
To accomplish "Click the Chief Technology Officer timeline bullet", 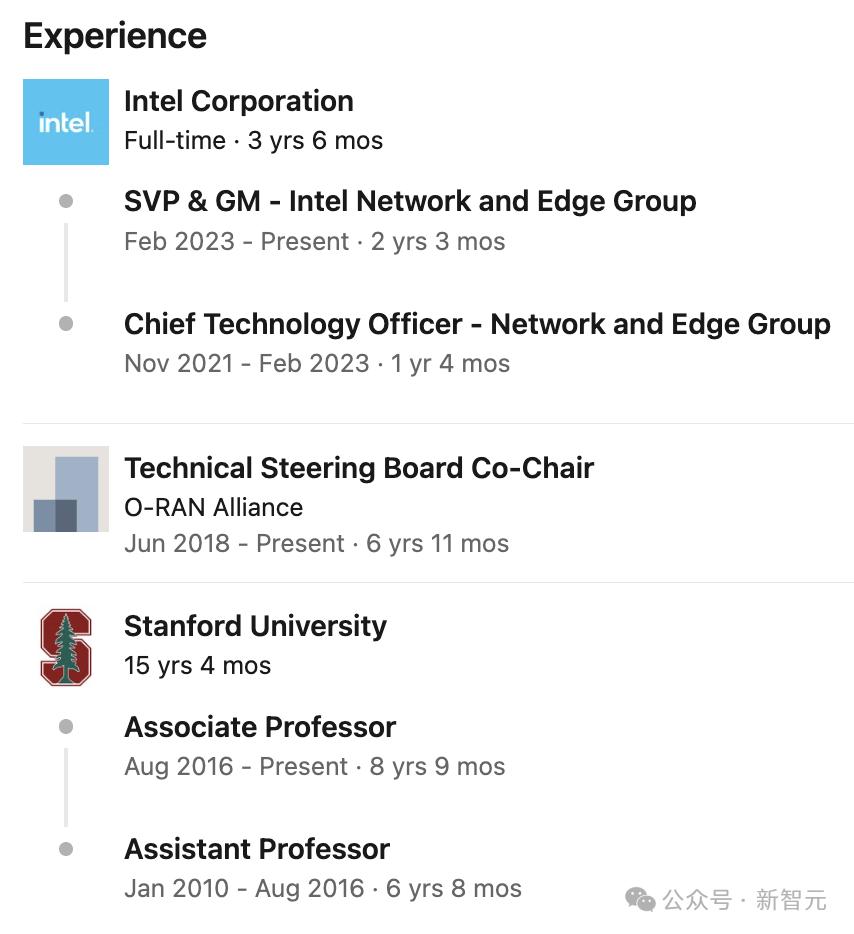I will [x=66, y=324].
